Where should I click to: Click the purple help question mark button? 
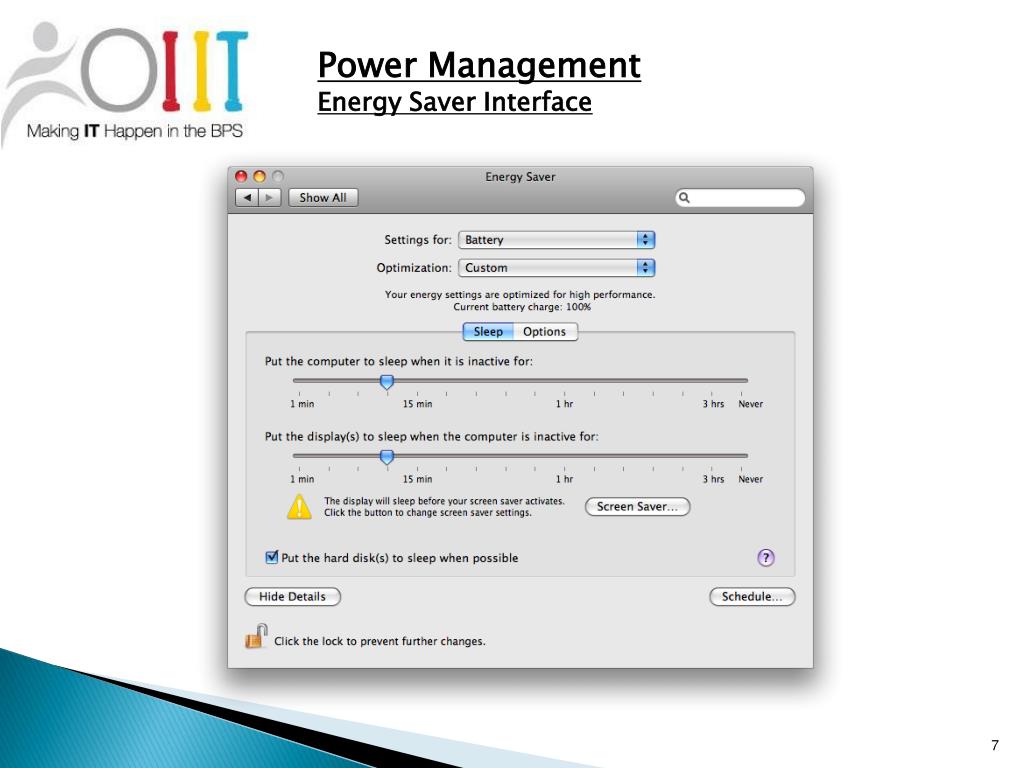coord(765,558)
